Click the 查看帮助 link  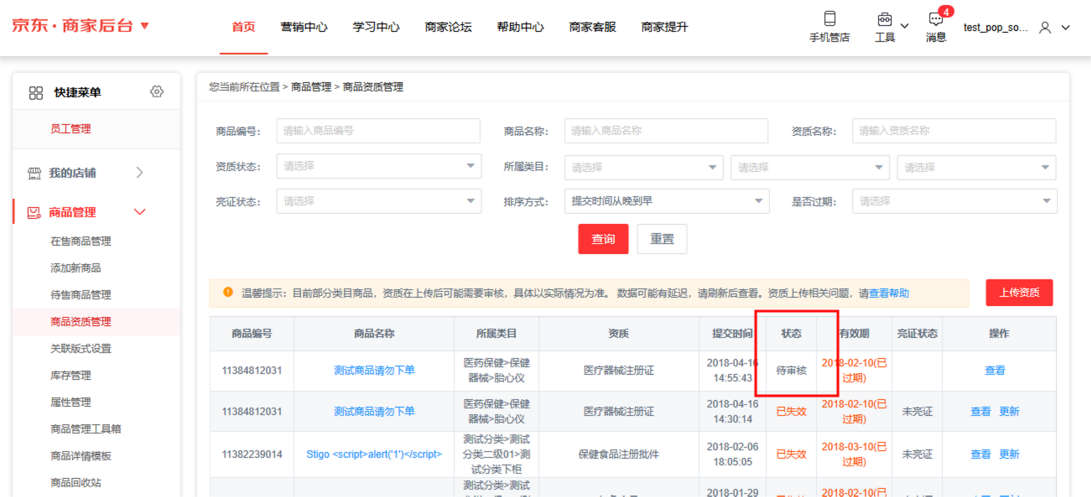[x=888, y=294]
